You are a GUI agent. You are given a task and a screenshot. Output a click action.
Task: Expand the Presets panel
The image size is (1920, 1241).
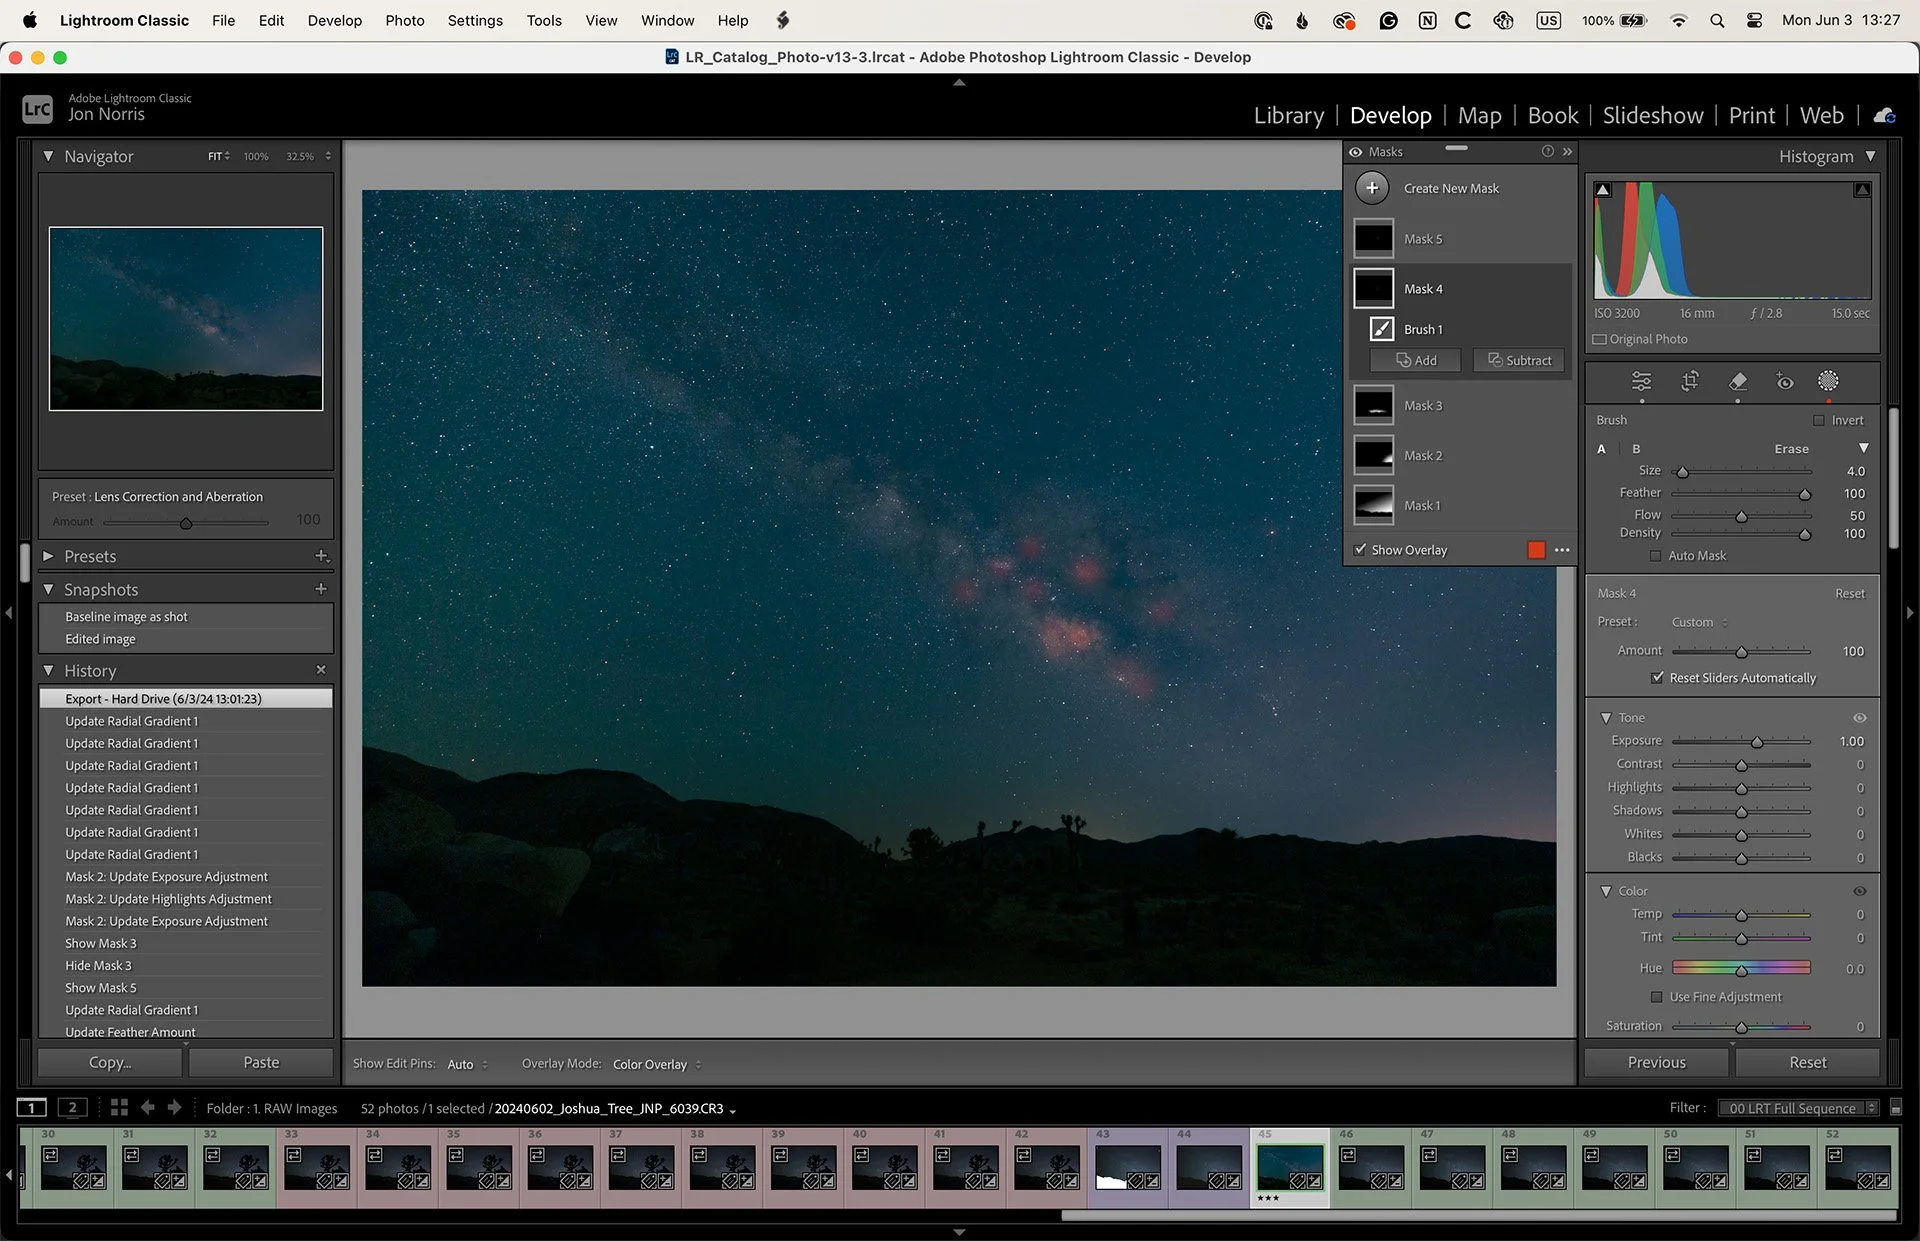point(48,556)
